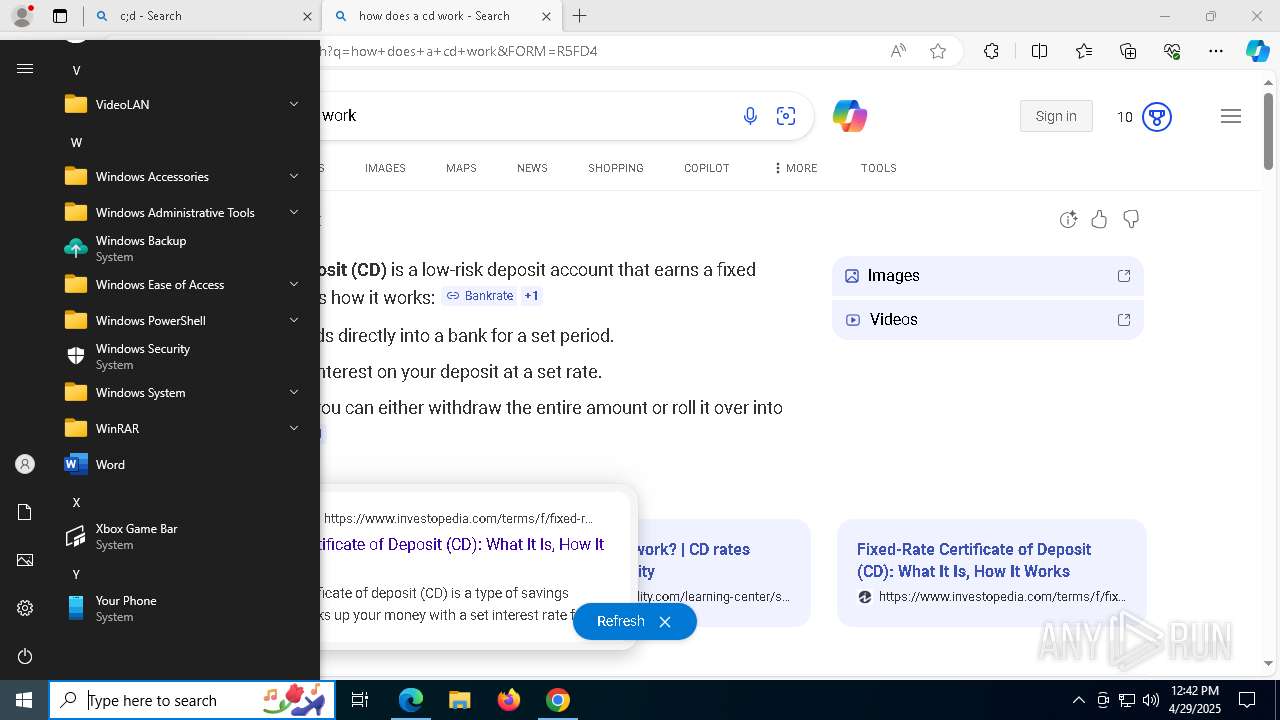Switch to MAPS search tab
This screenshot has height=720, width=1280.
click(x=461, y=168)
